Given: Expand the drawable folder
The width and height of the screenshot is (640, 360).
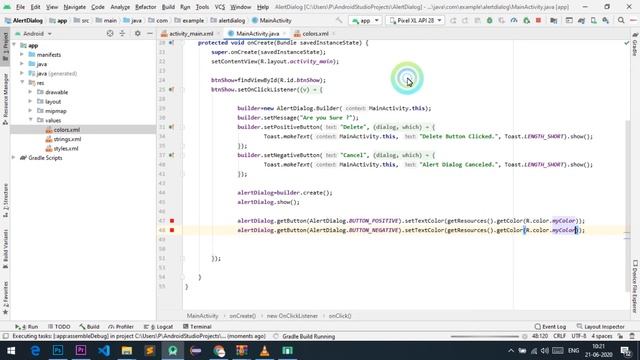Looking at the screenshot, I should [30, 92].
